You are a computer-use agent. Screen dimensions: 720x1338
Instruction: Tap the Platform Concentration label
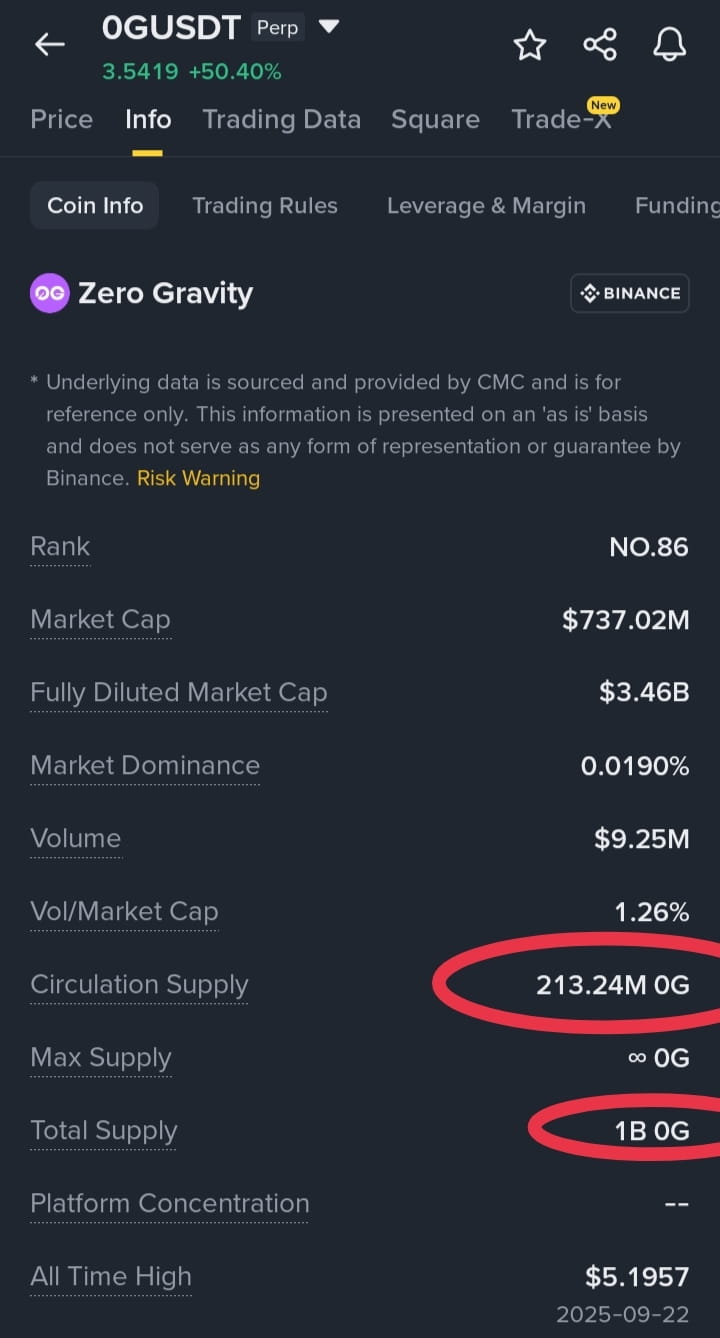click(x=170, y=1204)
